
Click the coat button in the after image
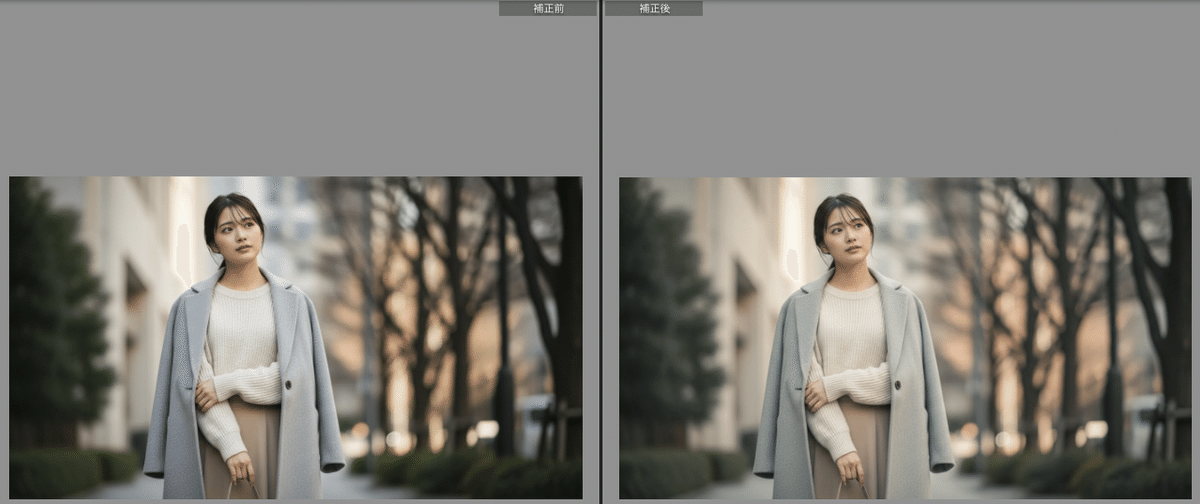point(897,384)
